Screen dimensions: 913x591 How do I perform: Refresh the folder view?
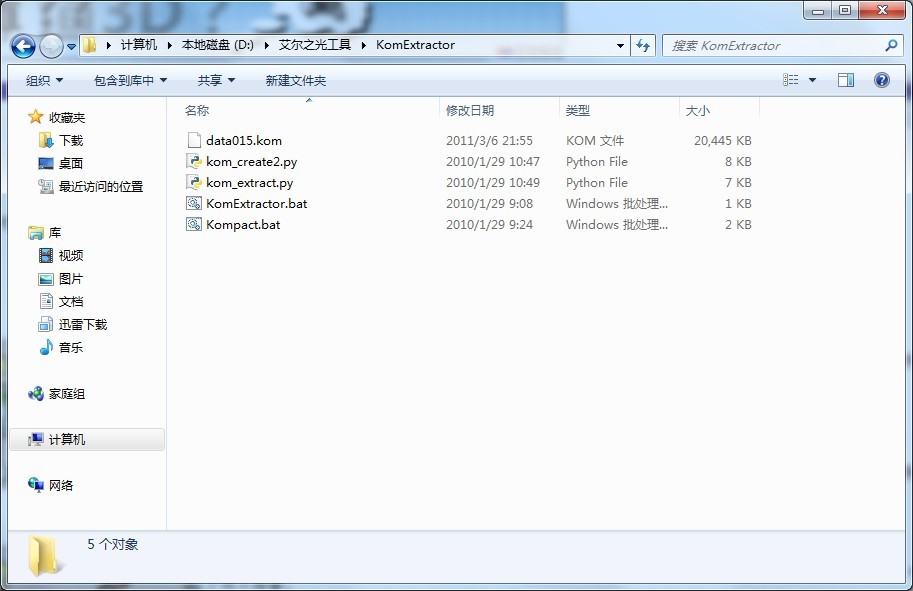click(x=643, y=45)
